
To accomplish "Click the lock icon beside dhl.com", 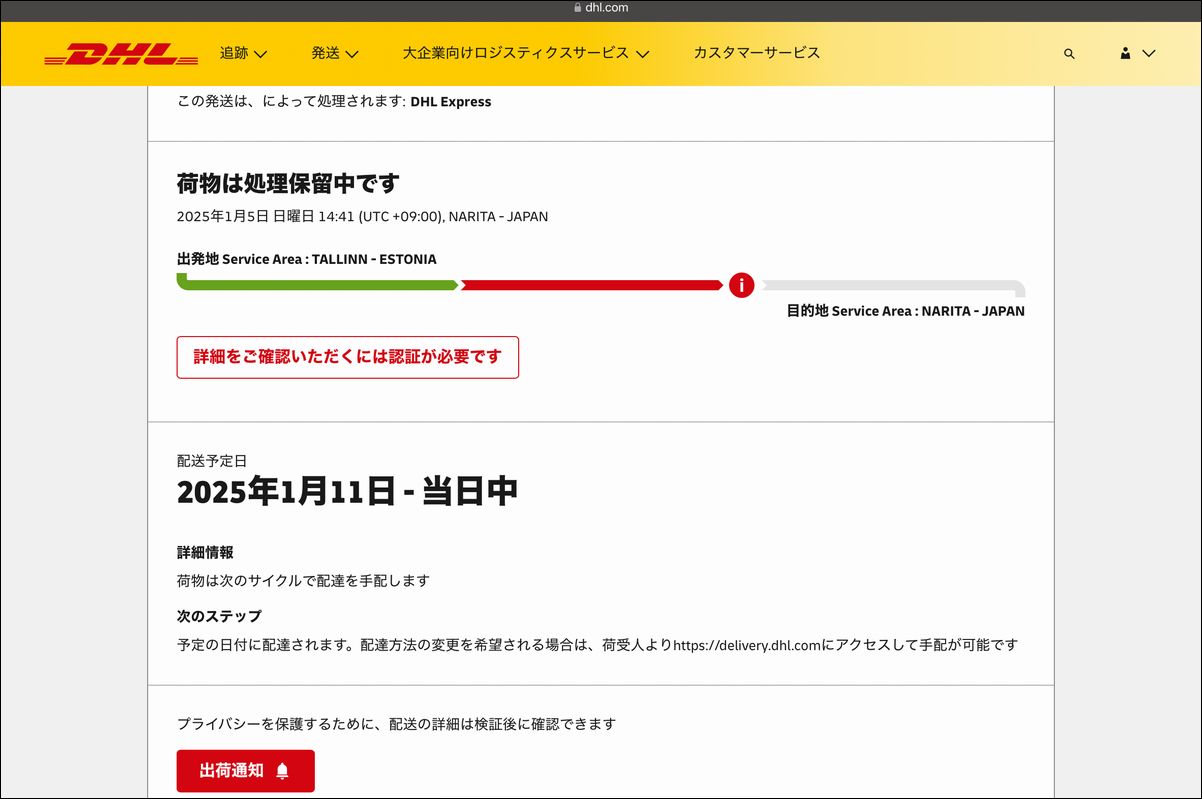I will pos(577,7).
